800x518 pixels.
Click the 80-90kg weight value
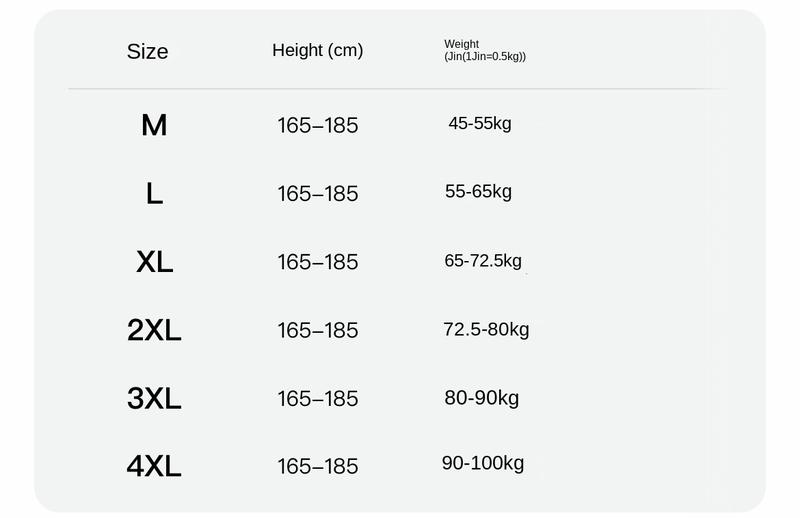coord(482,398)
